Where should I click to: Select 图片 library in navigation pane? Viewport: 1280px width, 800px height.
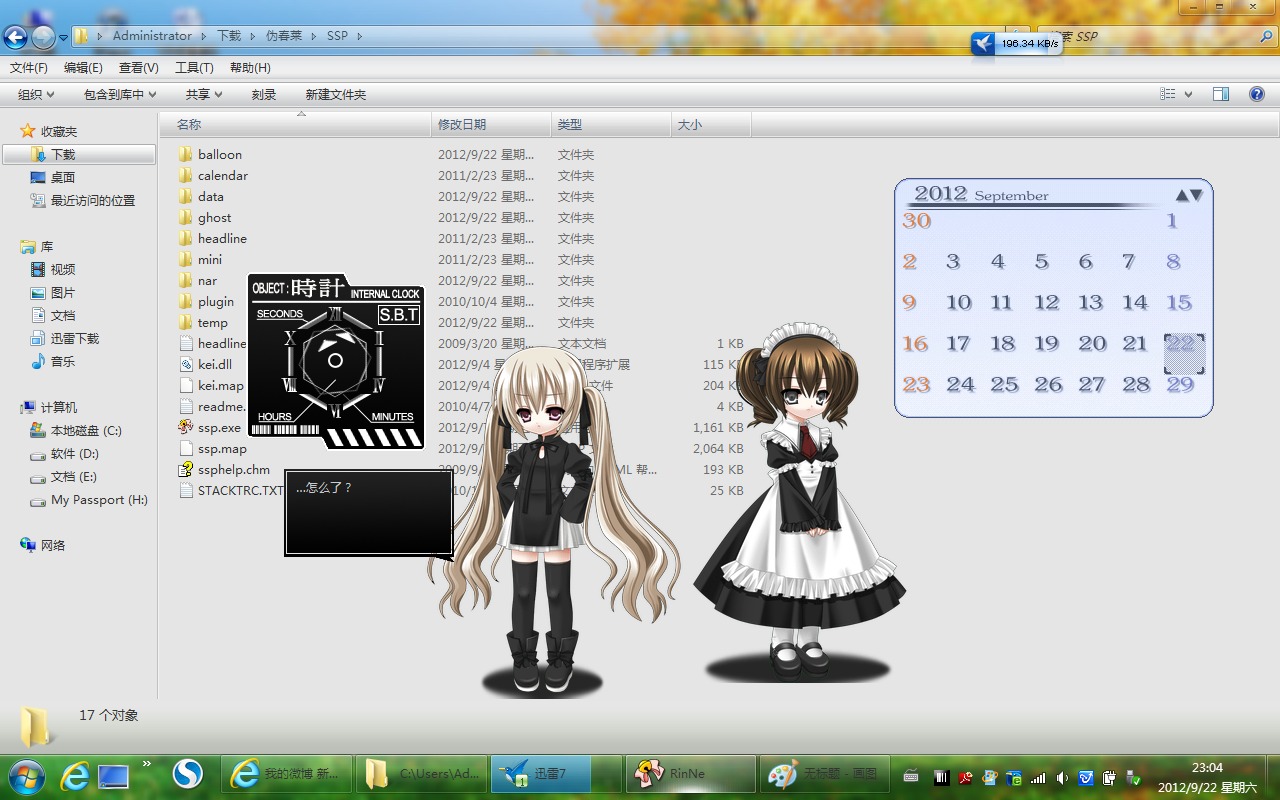point(63,293)
